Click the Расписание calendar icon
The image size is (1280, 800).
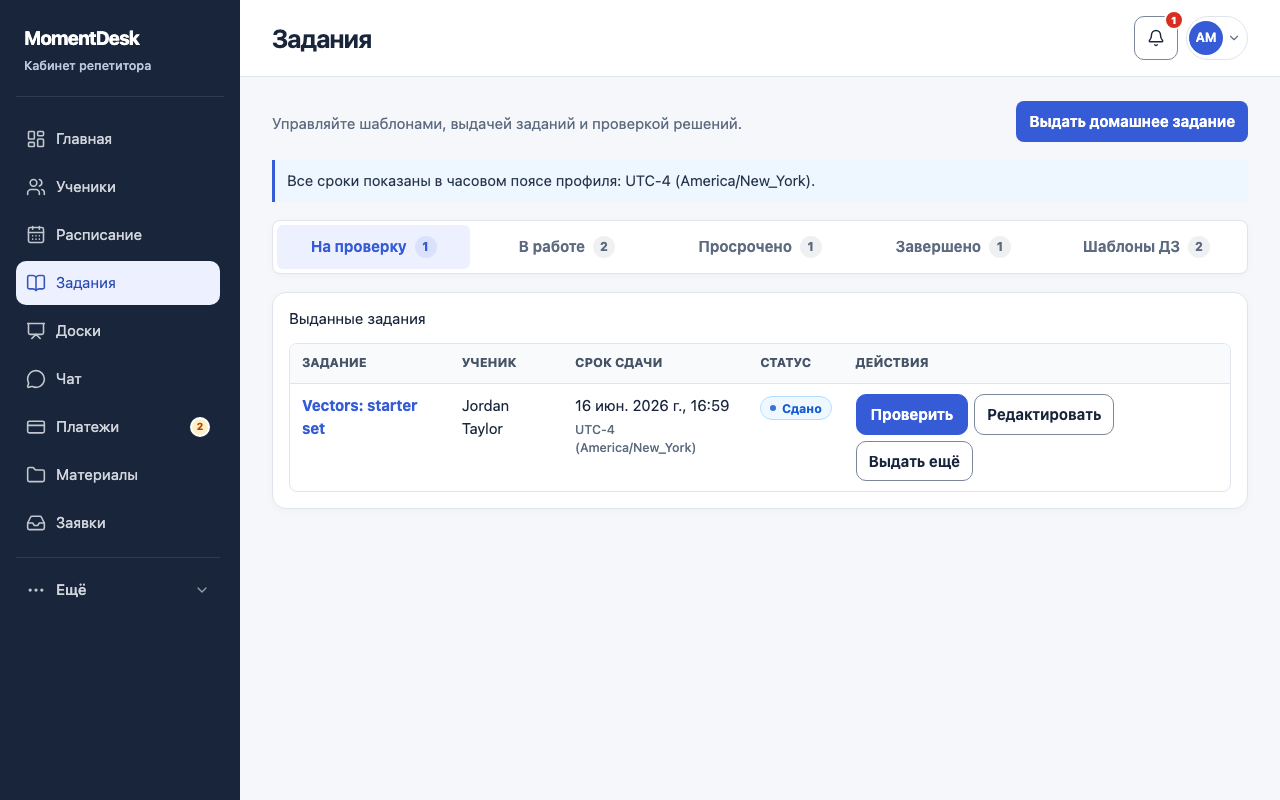[x=36, y=235]
